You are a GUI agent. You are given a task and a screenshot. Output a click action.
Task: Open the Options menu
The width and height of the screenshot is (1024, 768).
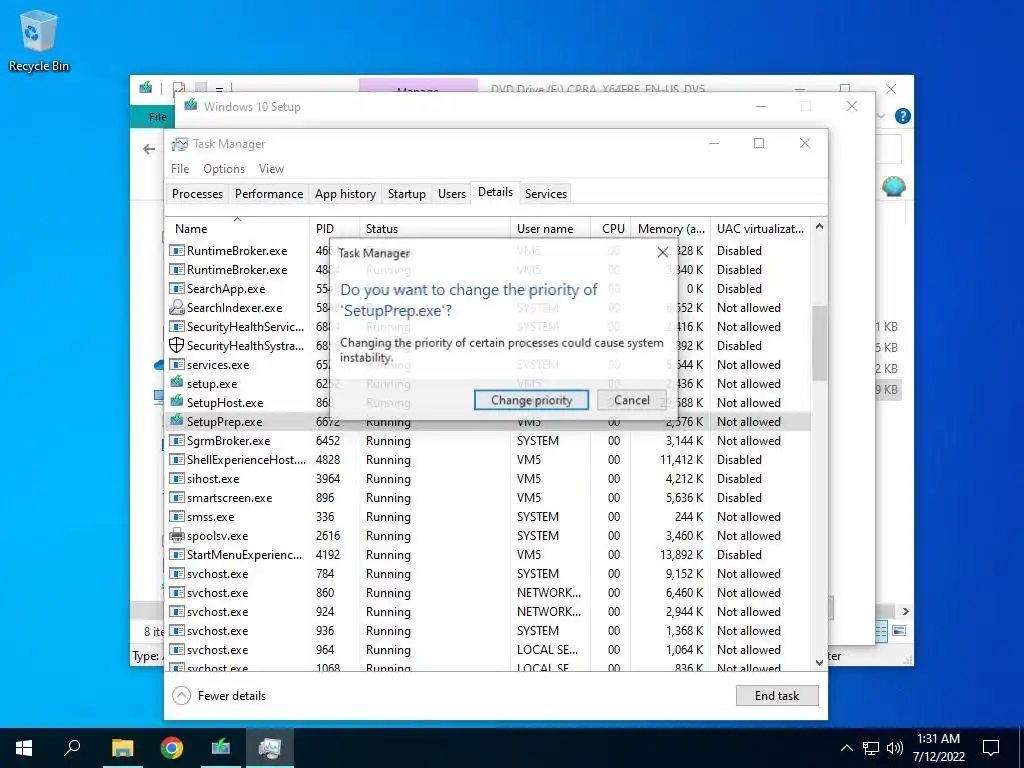[x=224, y=168]
